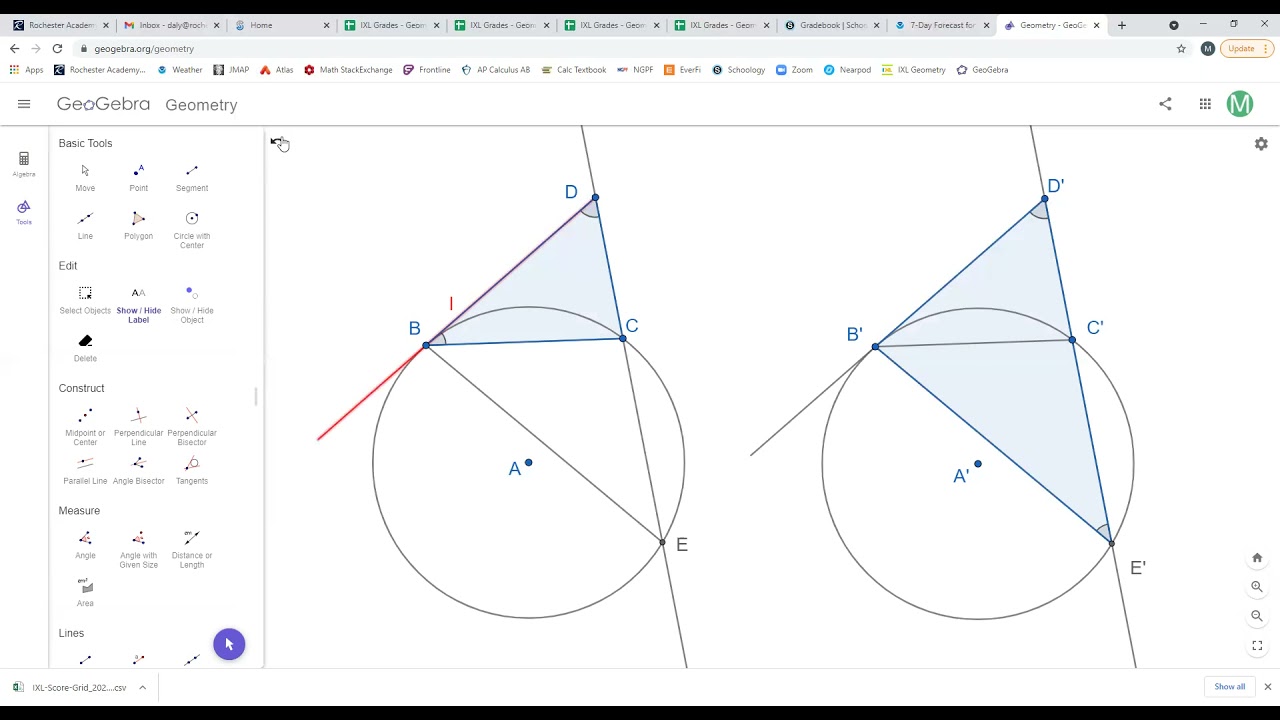Select the Point tool
The height and width of the screenshot is (720, 1280).
[138, 178]
